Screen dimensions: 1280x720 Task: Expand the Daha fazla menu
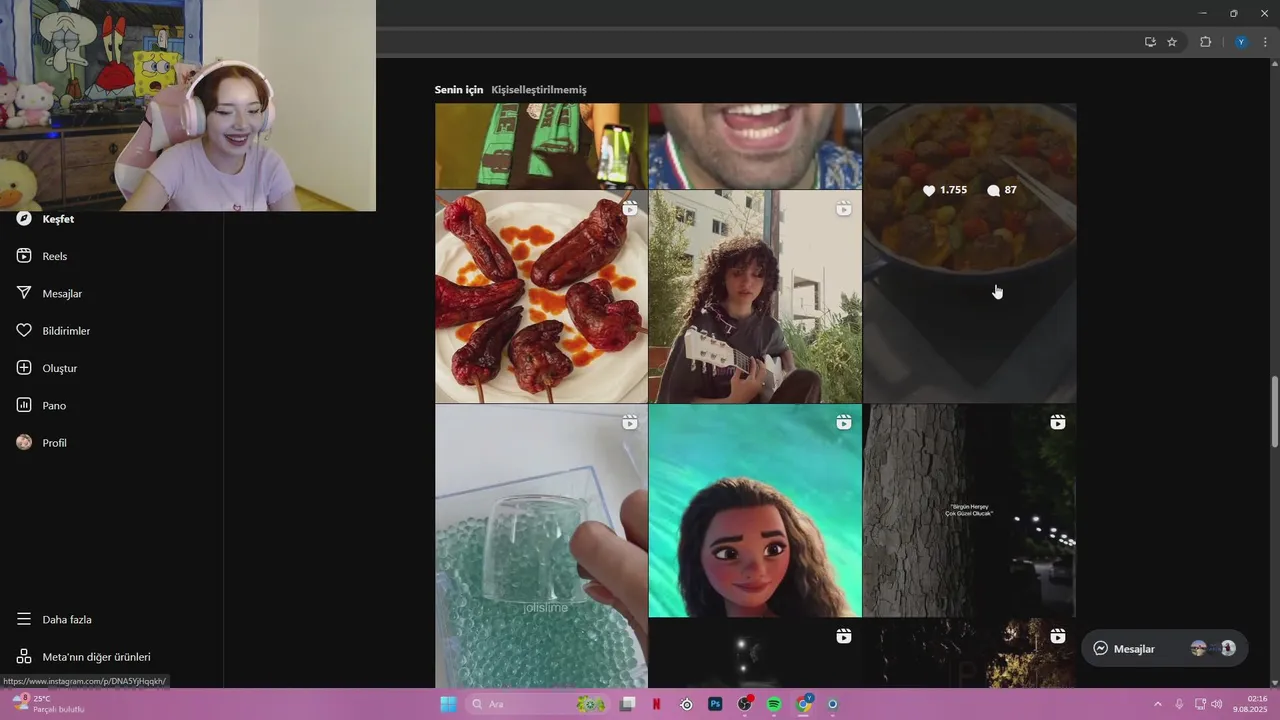pyautogui.click(x=54, y=620)
